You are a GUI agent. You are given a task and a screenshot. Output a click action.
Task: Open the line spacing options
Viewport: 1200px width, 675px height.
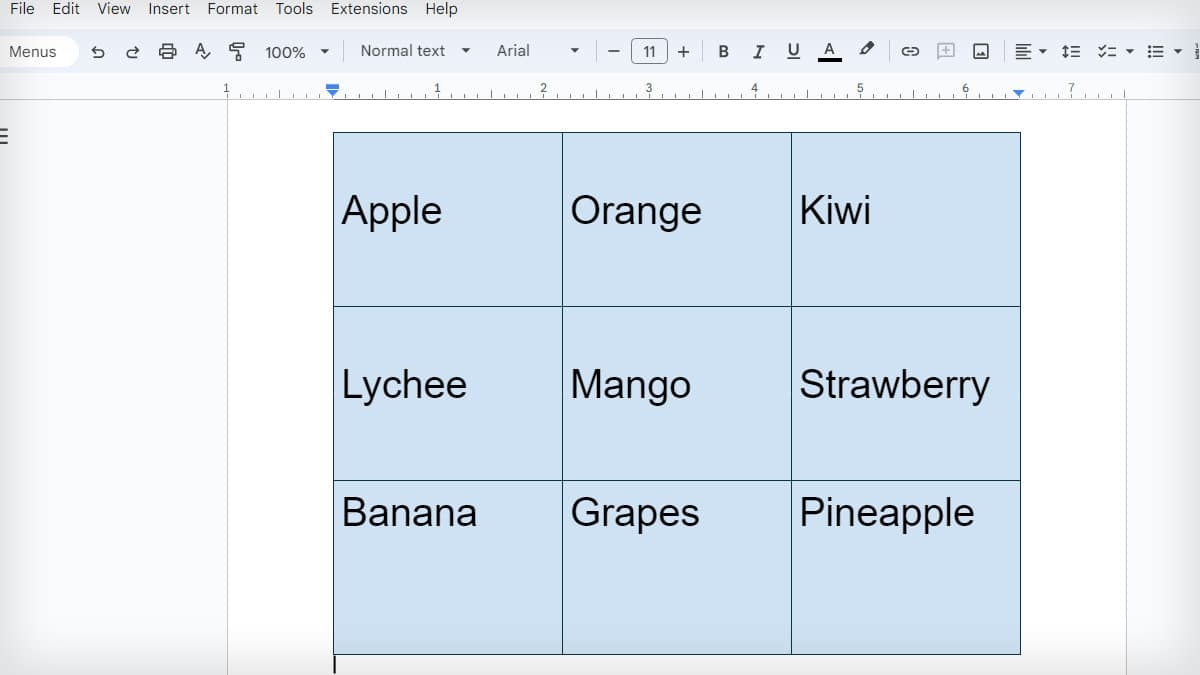[1069, 51]
